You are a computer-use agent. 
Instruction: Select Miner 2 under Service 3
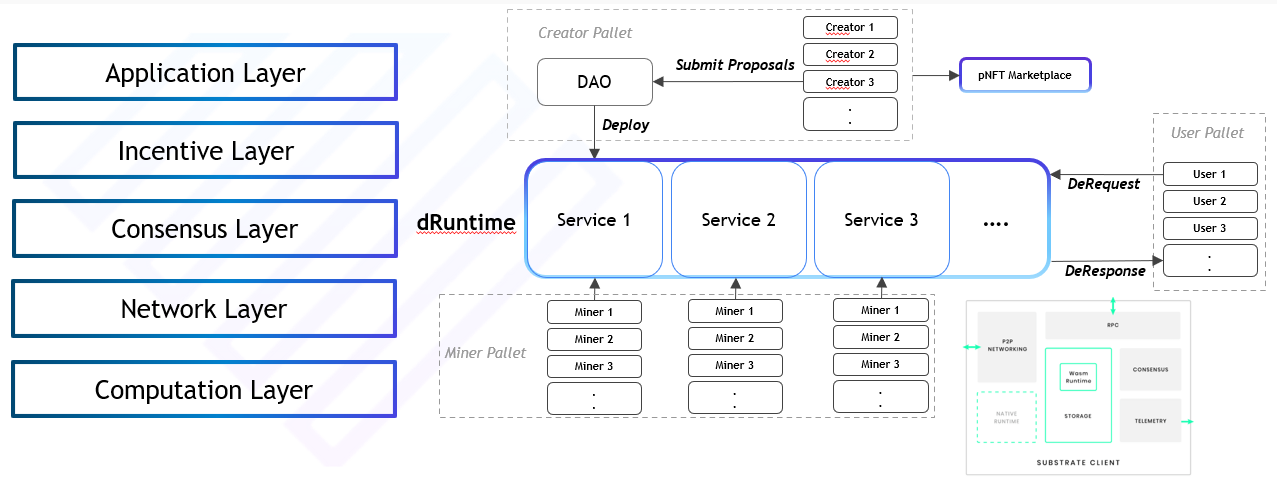tap(881, 337)
